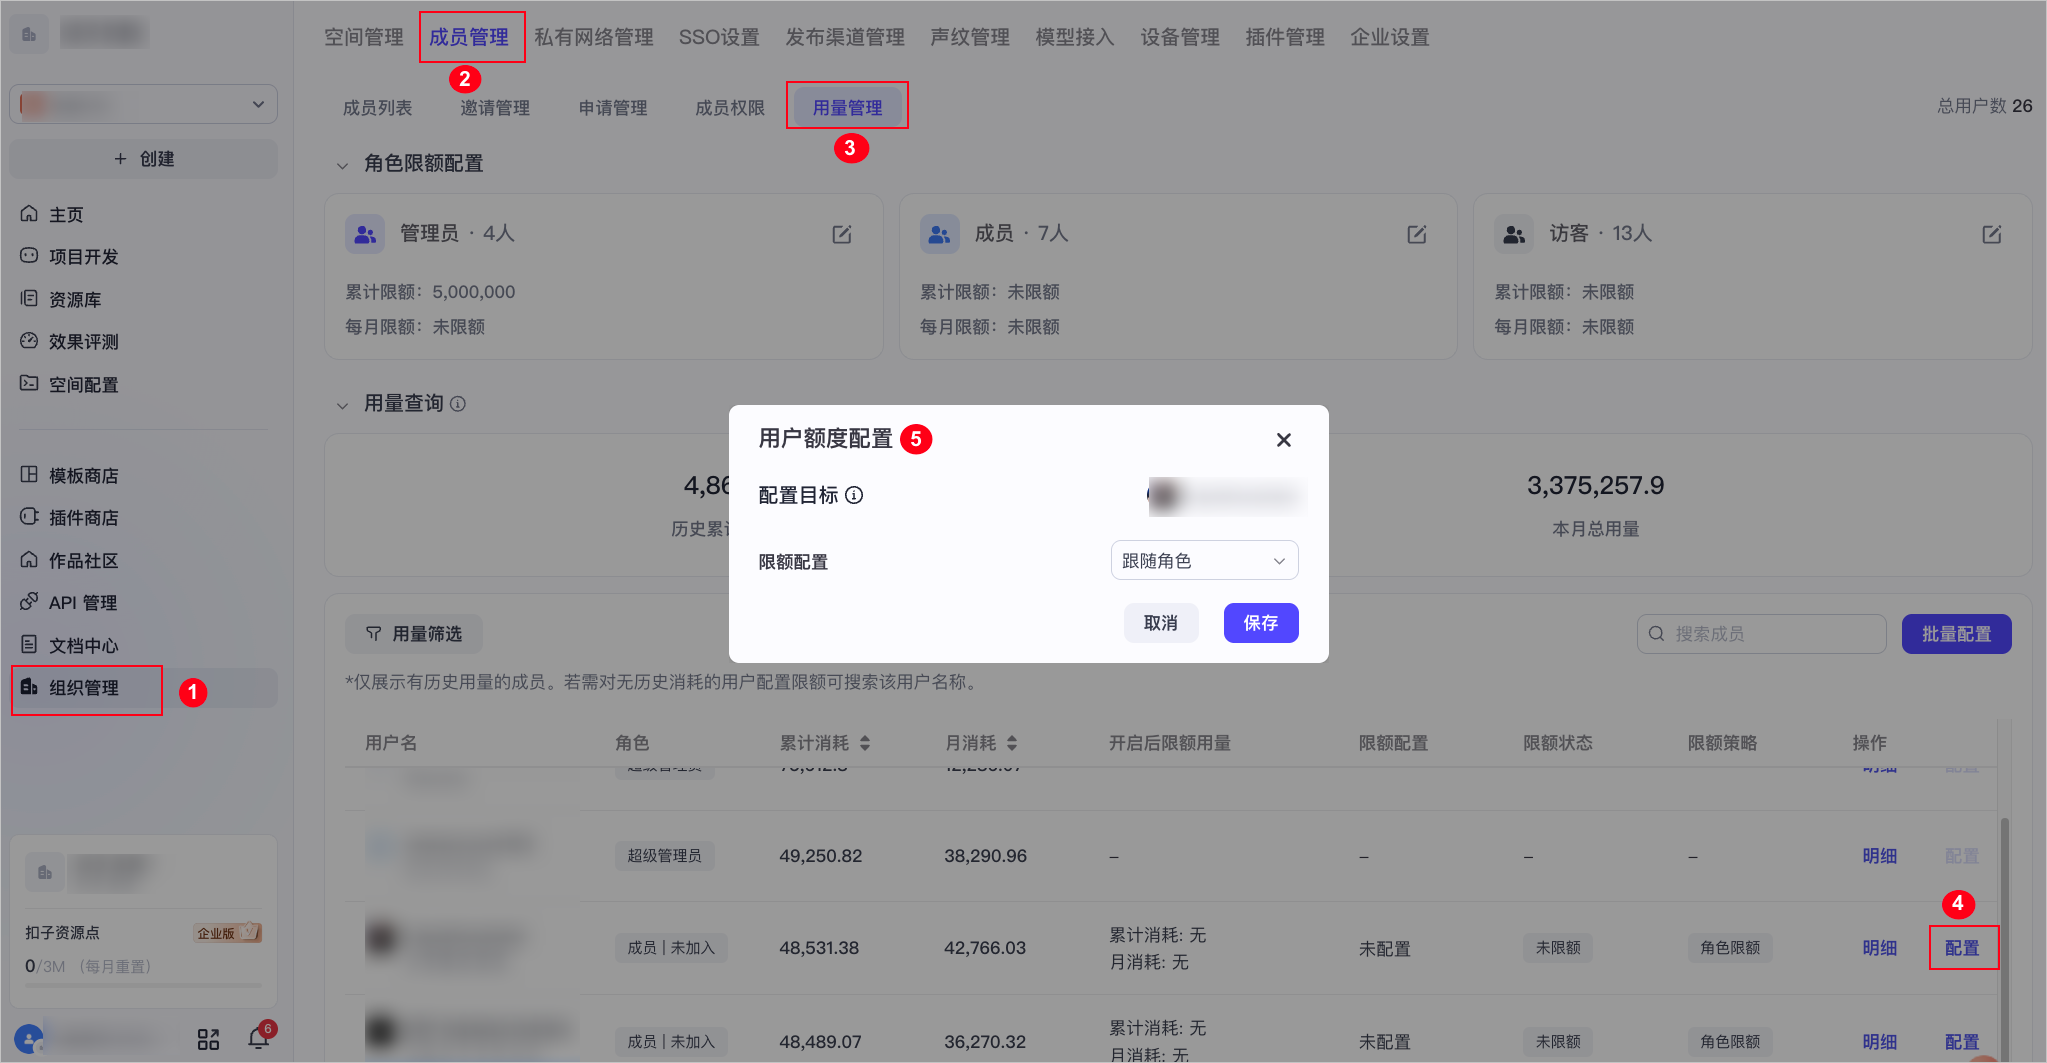Click 配置 for the 48,531.38 row
The height and width of the screenshot is (1063, 2047).
(x=1962, y=948)
